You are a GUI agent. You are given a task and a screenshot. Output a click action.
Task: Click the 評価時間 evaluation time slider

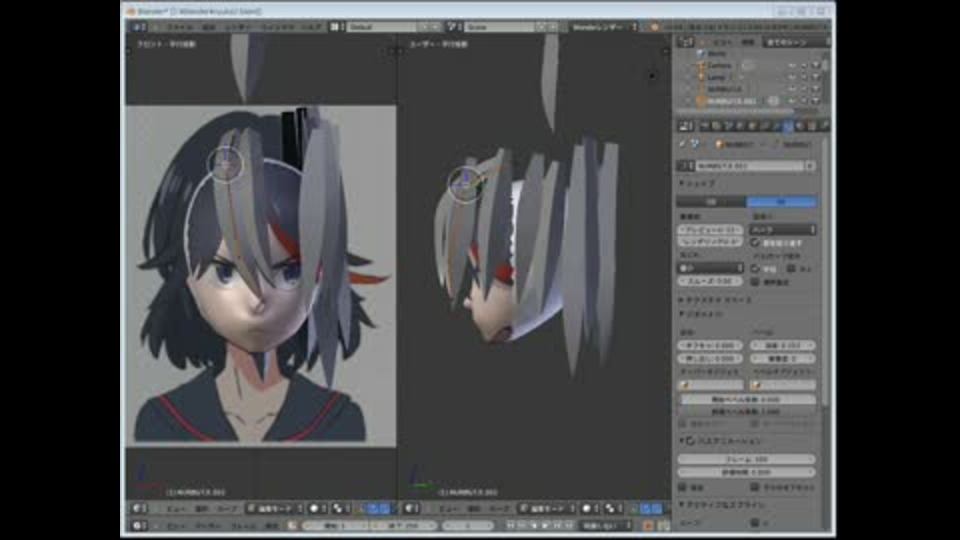click(746, 472)
